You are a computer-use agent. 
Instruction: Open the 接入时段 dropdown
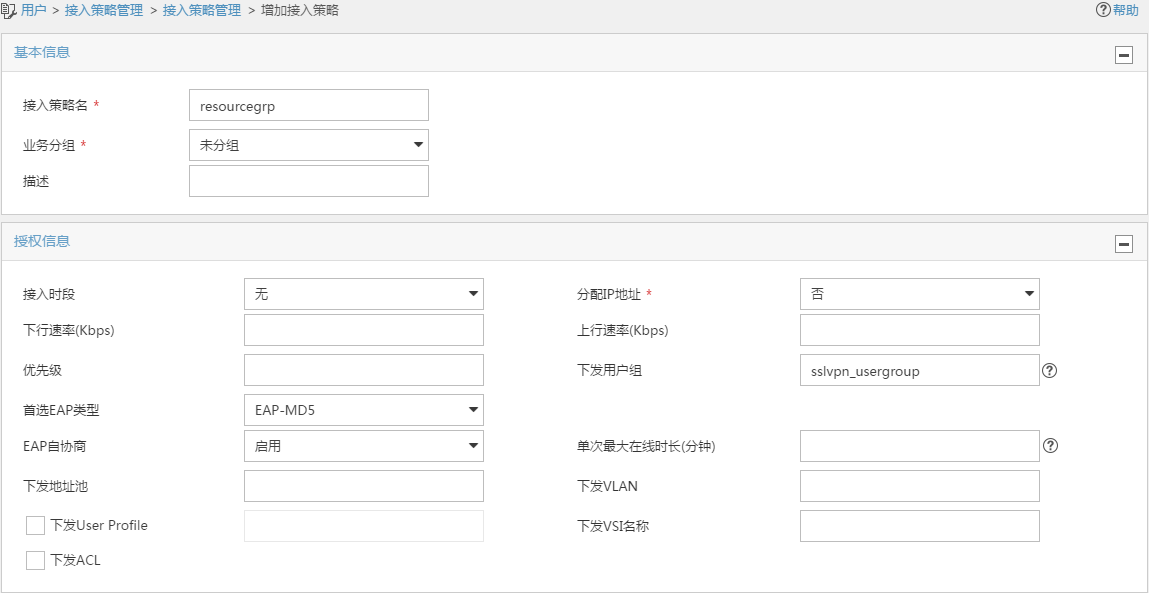[x=363, y=294]
